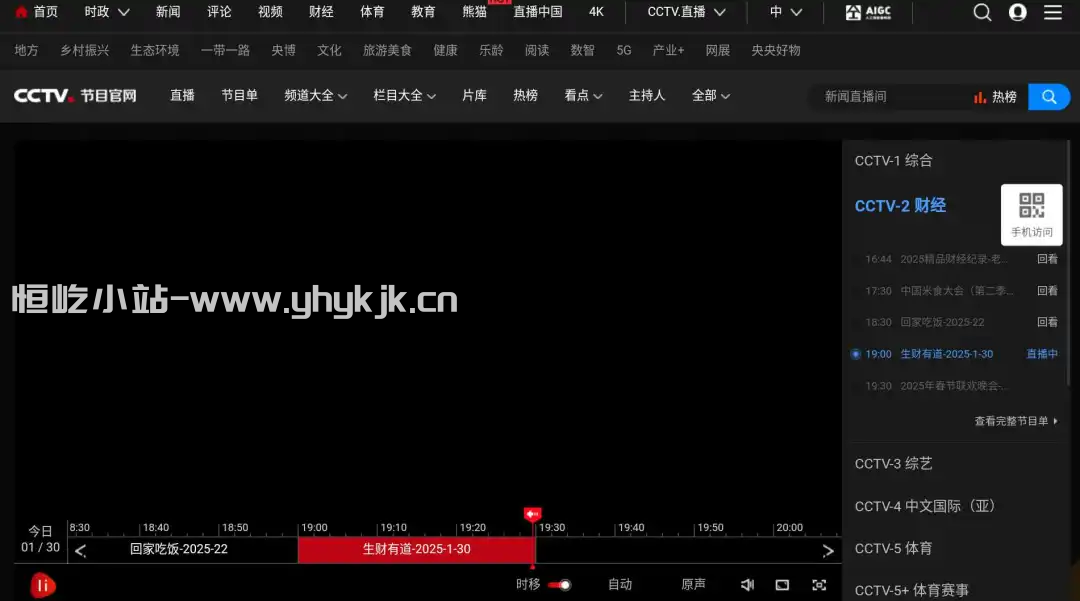Click 回看 for 18:30 回家吃饭
Screen dimensions: 1080x601
[1048, 322]
